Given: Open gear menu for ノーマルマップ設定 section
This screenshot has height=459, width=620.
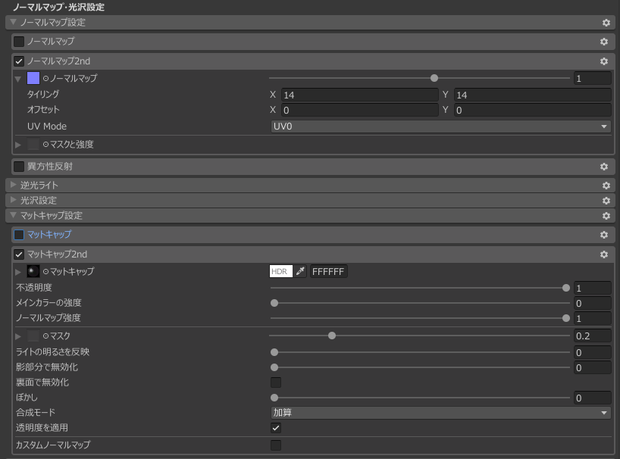Looking at the screenshot, I should tap(606, 23).
